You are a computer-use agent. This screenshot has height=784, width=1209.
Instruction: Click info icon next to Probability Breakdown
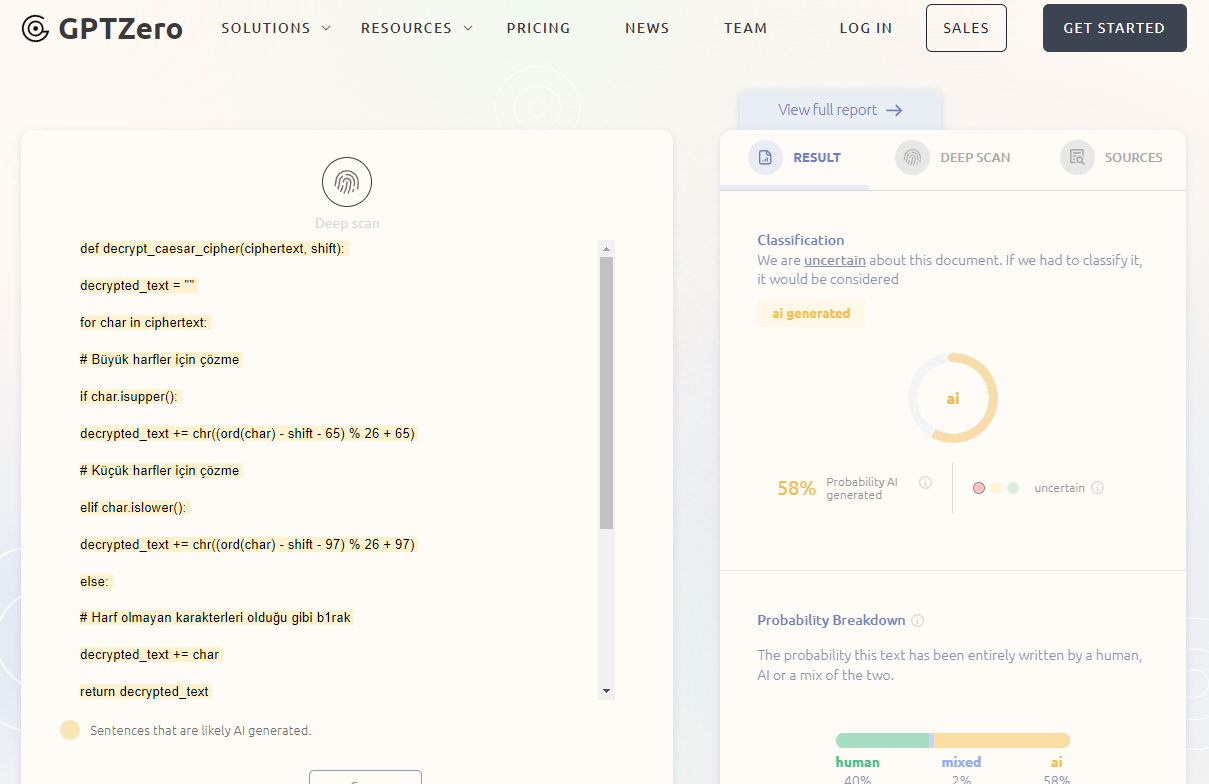(917, 620)
